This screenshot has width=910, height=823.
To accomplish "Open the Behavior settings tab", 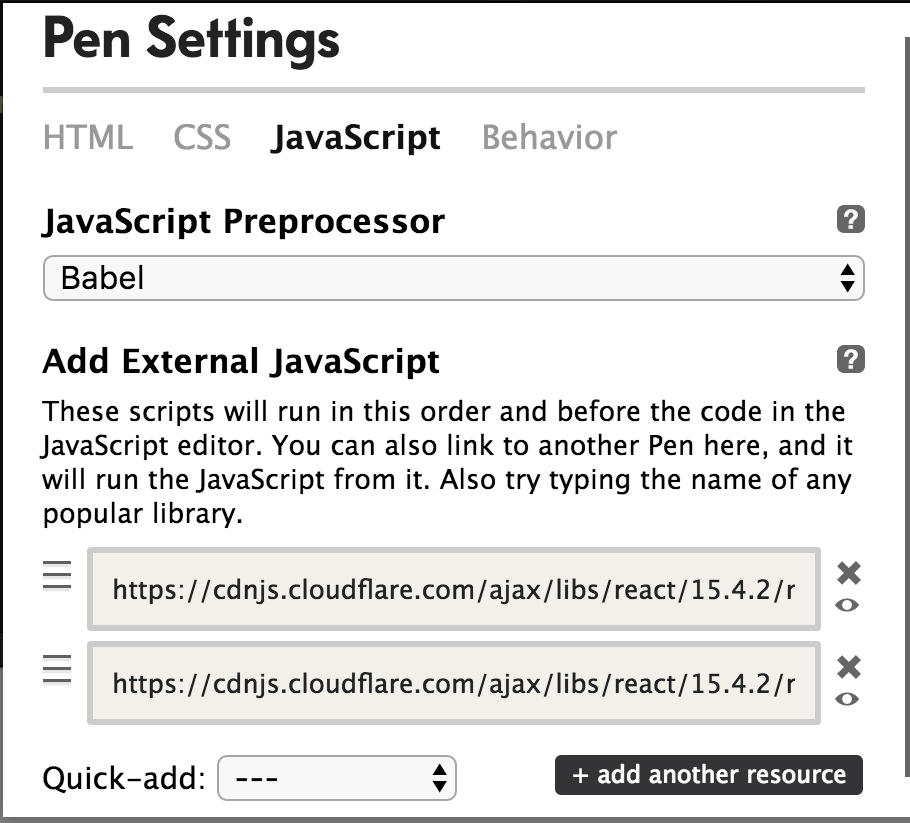I will click(x=549, y=138).
